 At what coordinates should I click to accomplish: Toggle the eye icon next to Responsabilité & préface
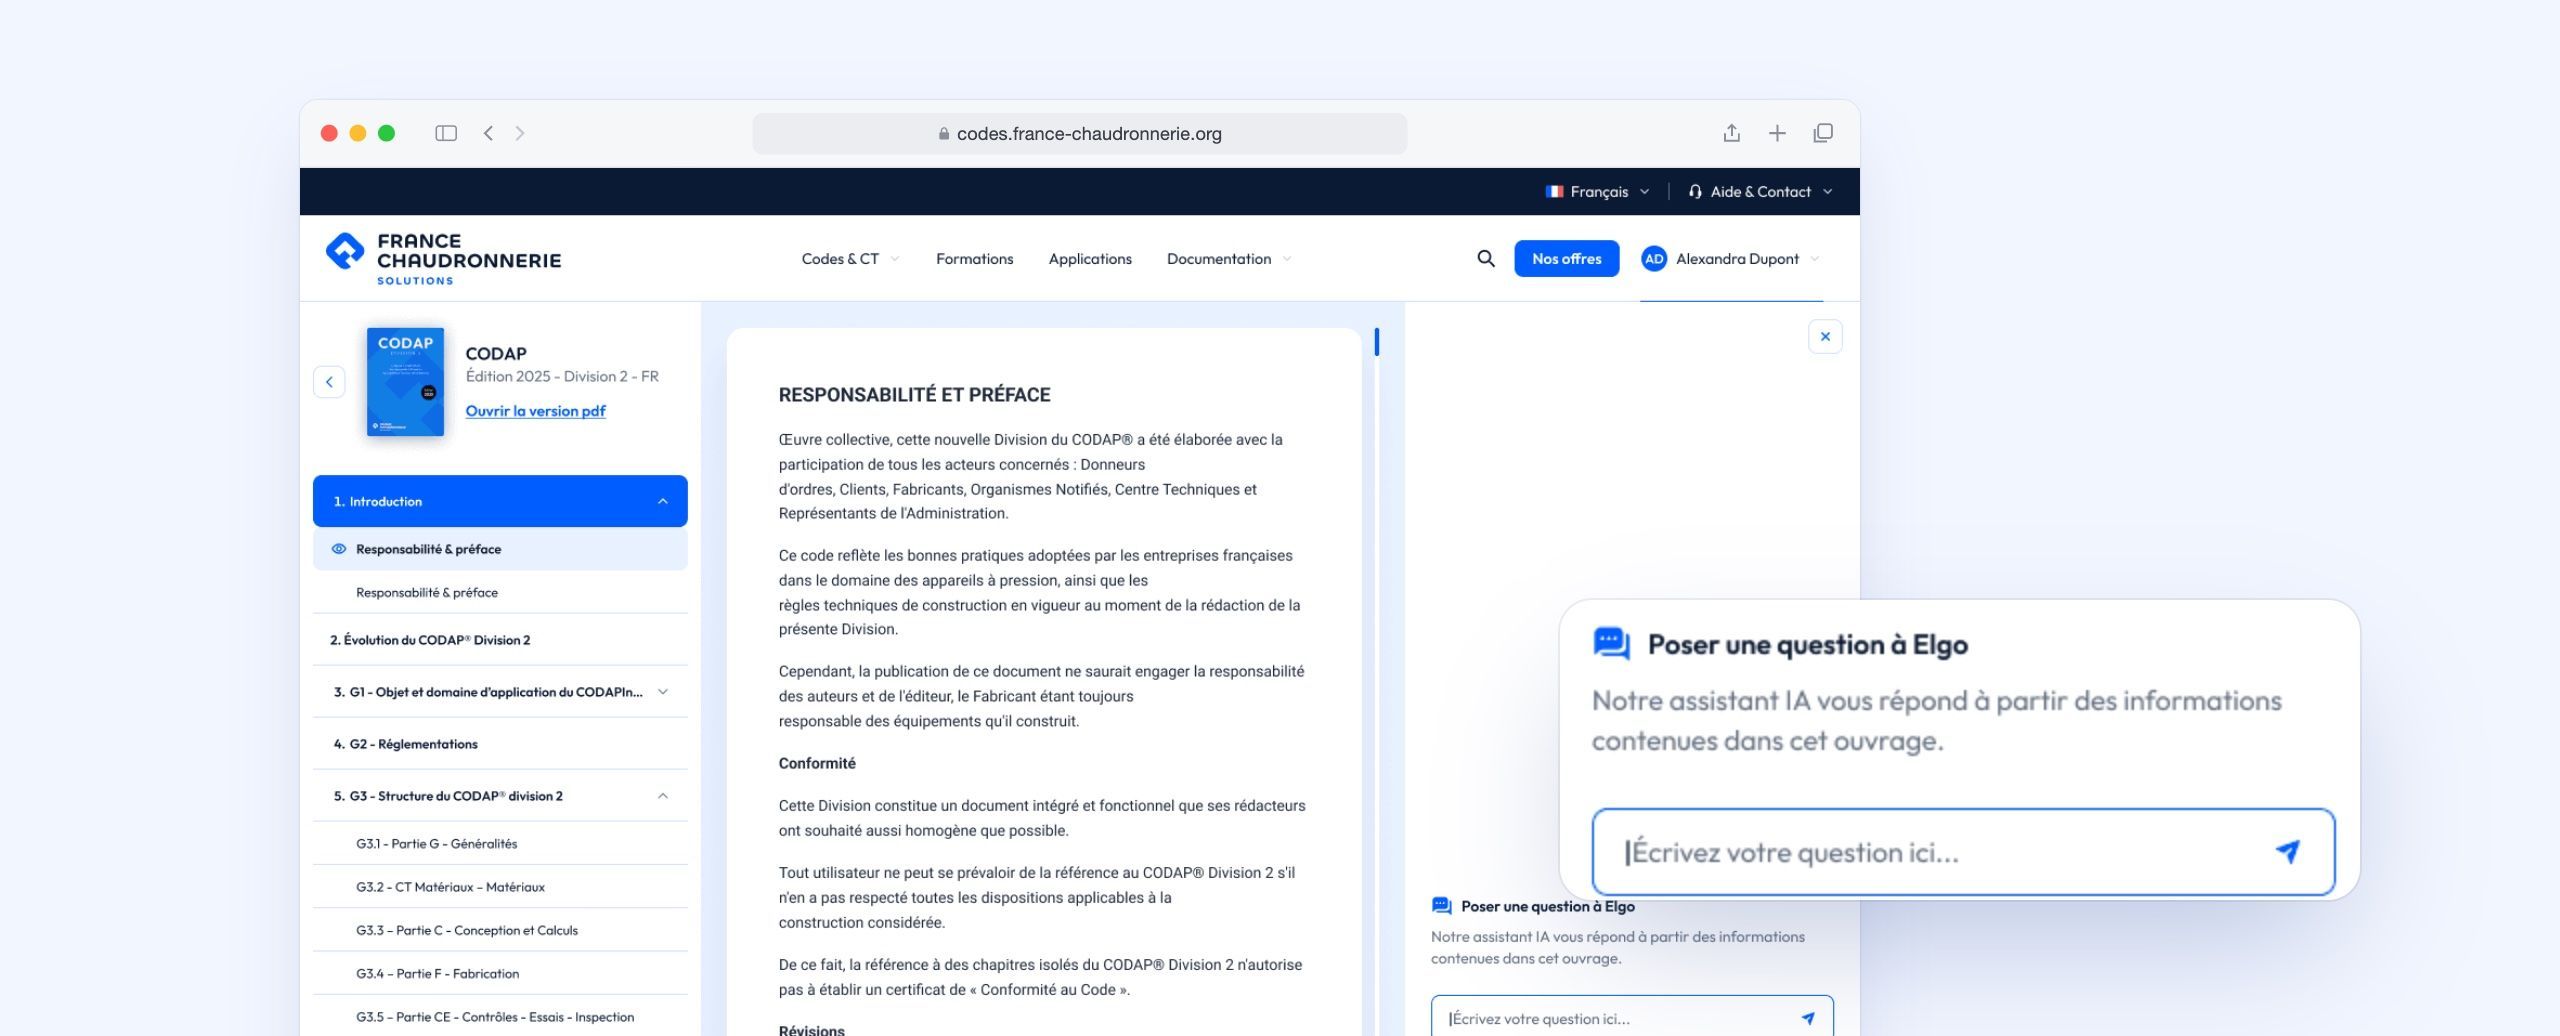click(339, 549)
